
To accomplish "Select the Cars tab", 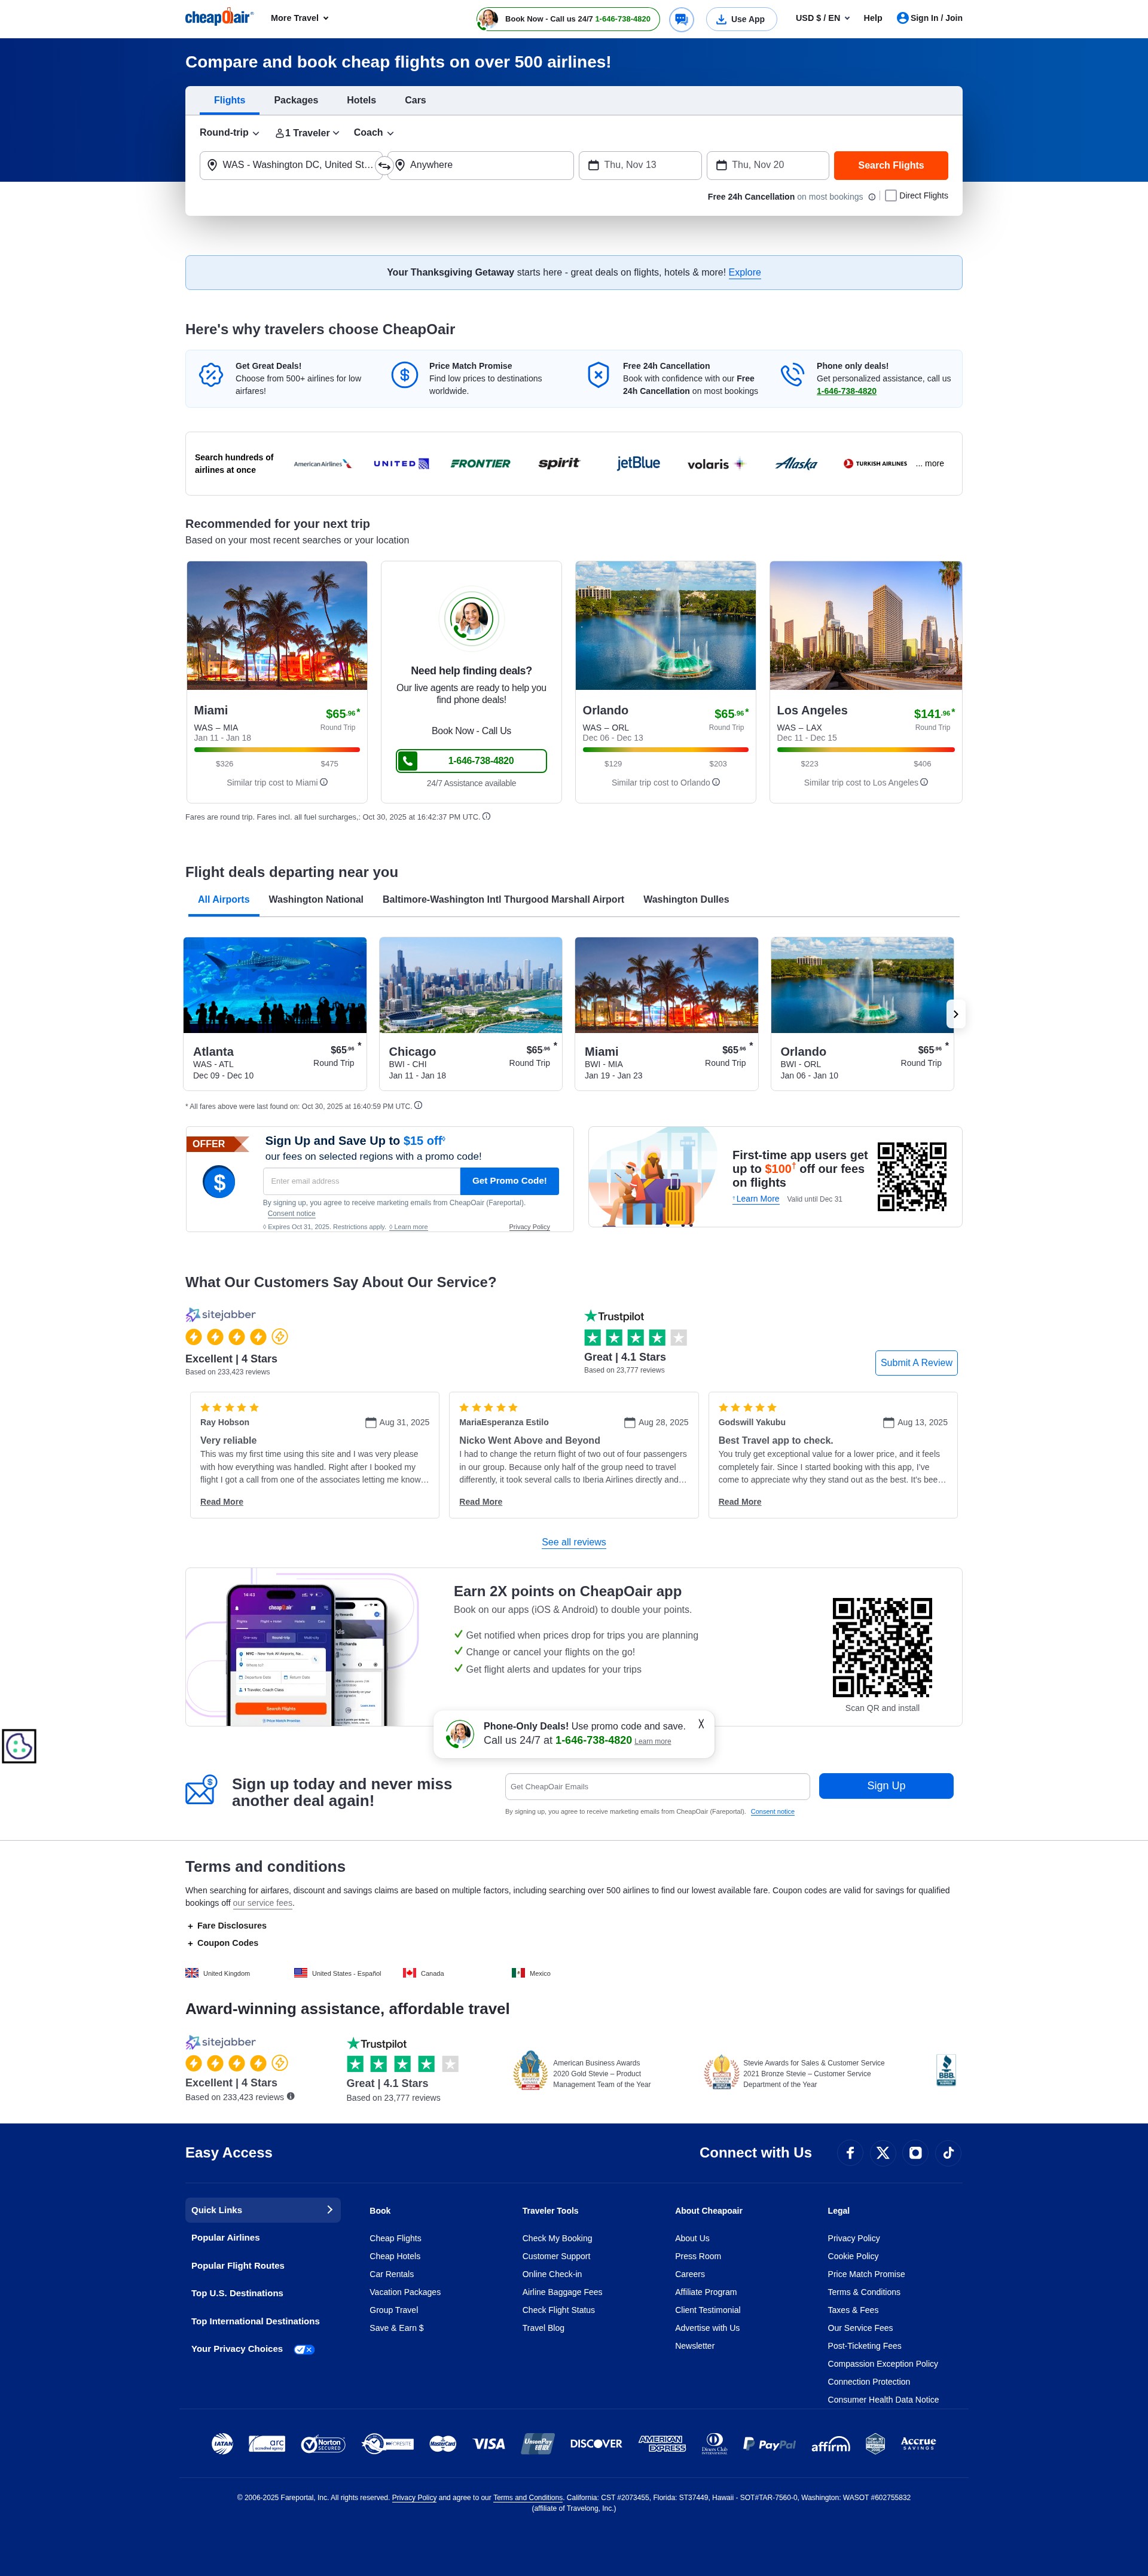I will (x=415, y=100).
